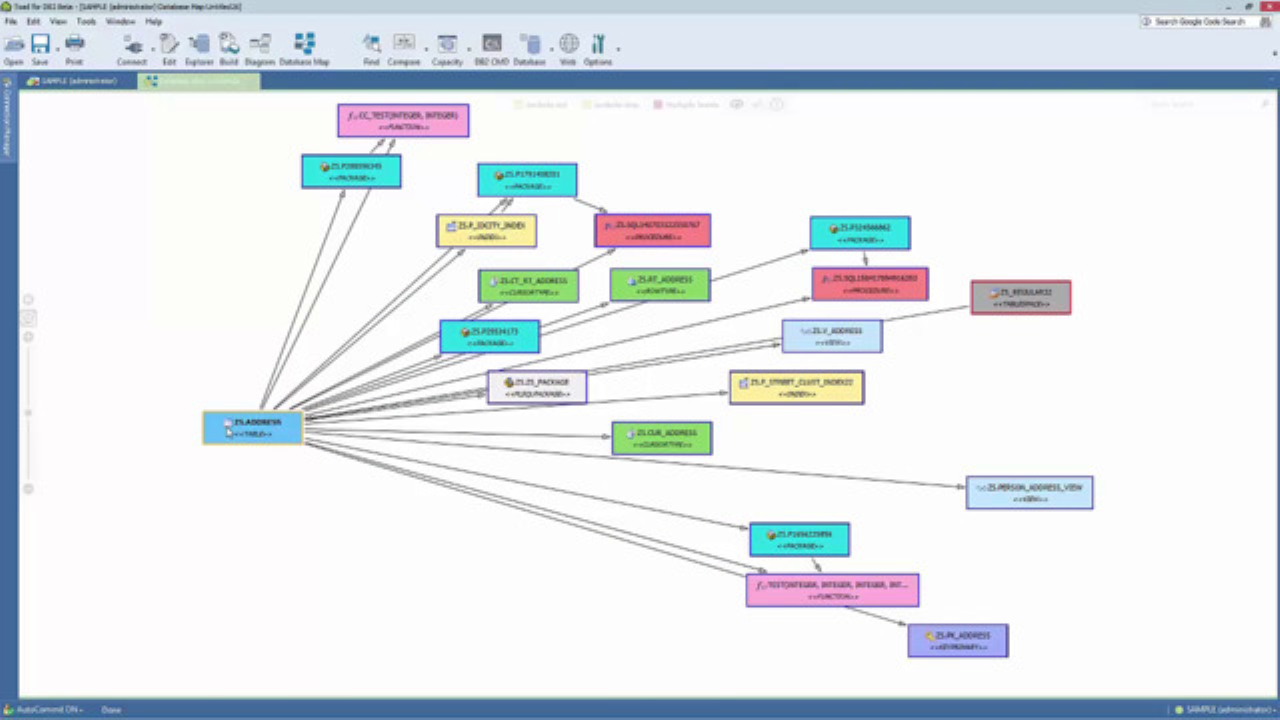
Task: Select the ZS.RT_ADDRESS rowtype node
Action: (x=660, y=285)
